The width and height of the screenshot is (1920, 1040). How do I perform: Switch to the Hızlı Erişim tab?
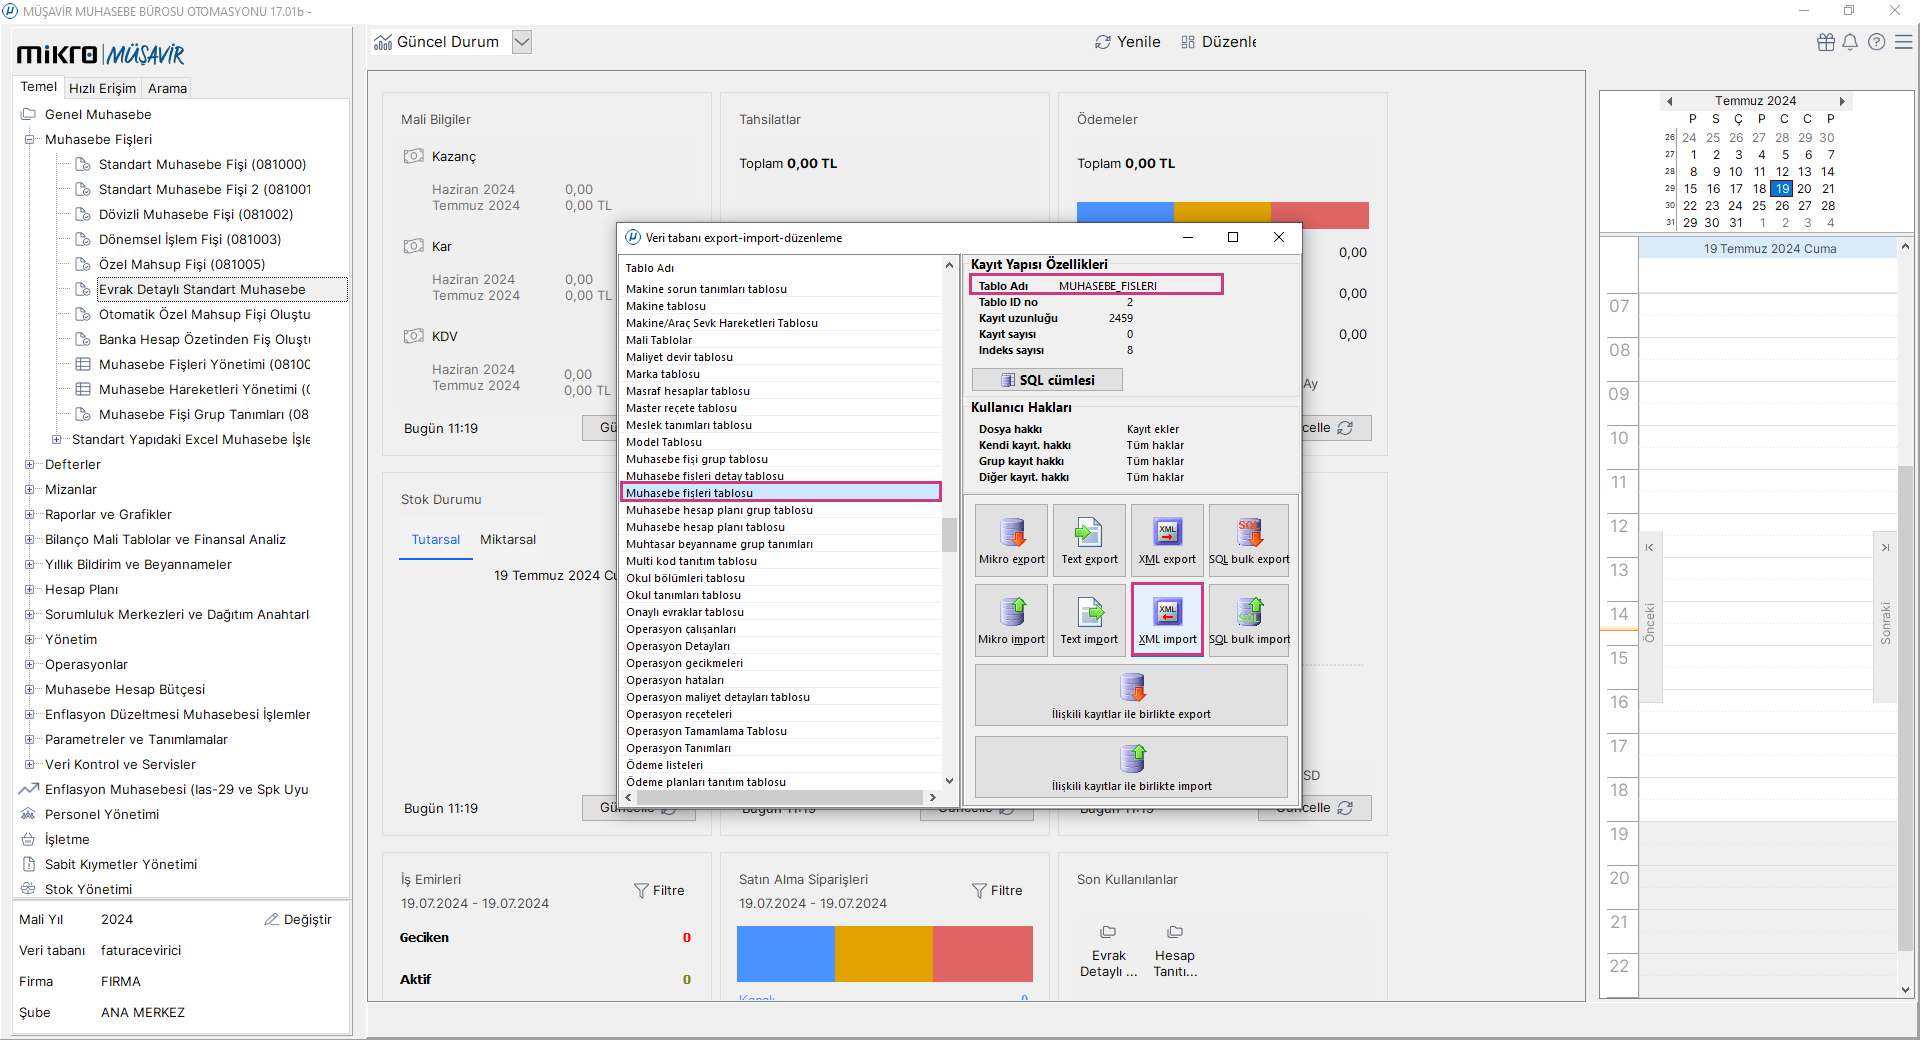[x=102, y=88]
